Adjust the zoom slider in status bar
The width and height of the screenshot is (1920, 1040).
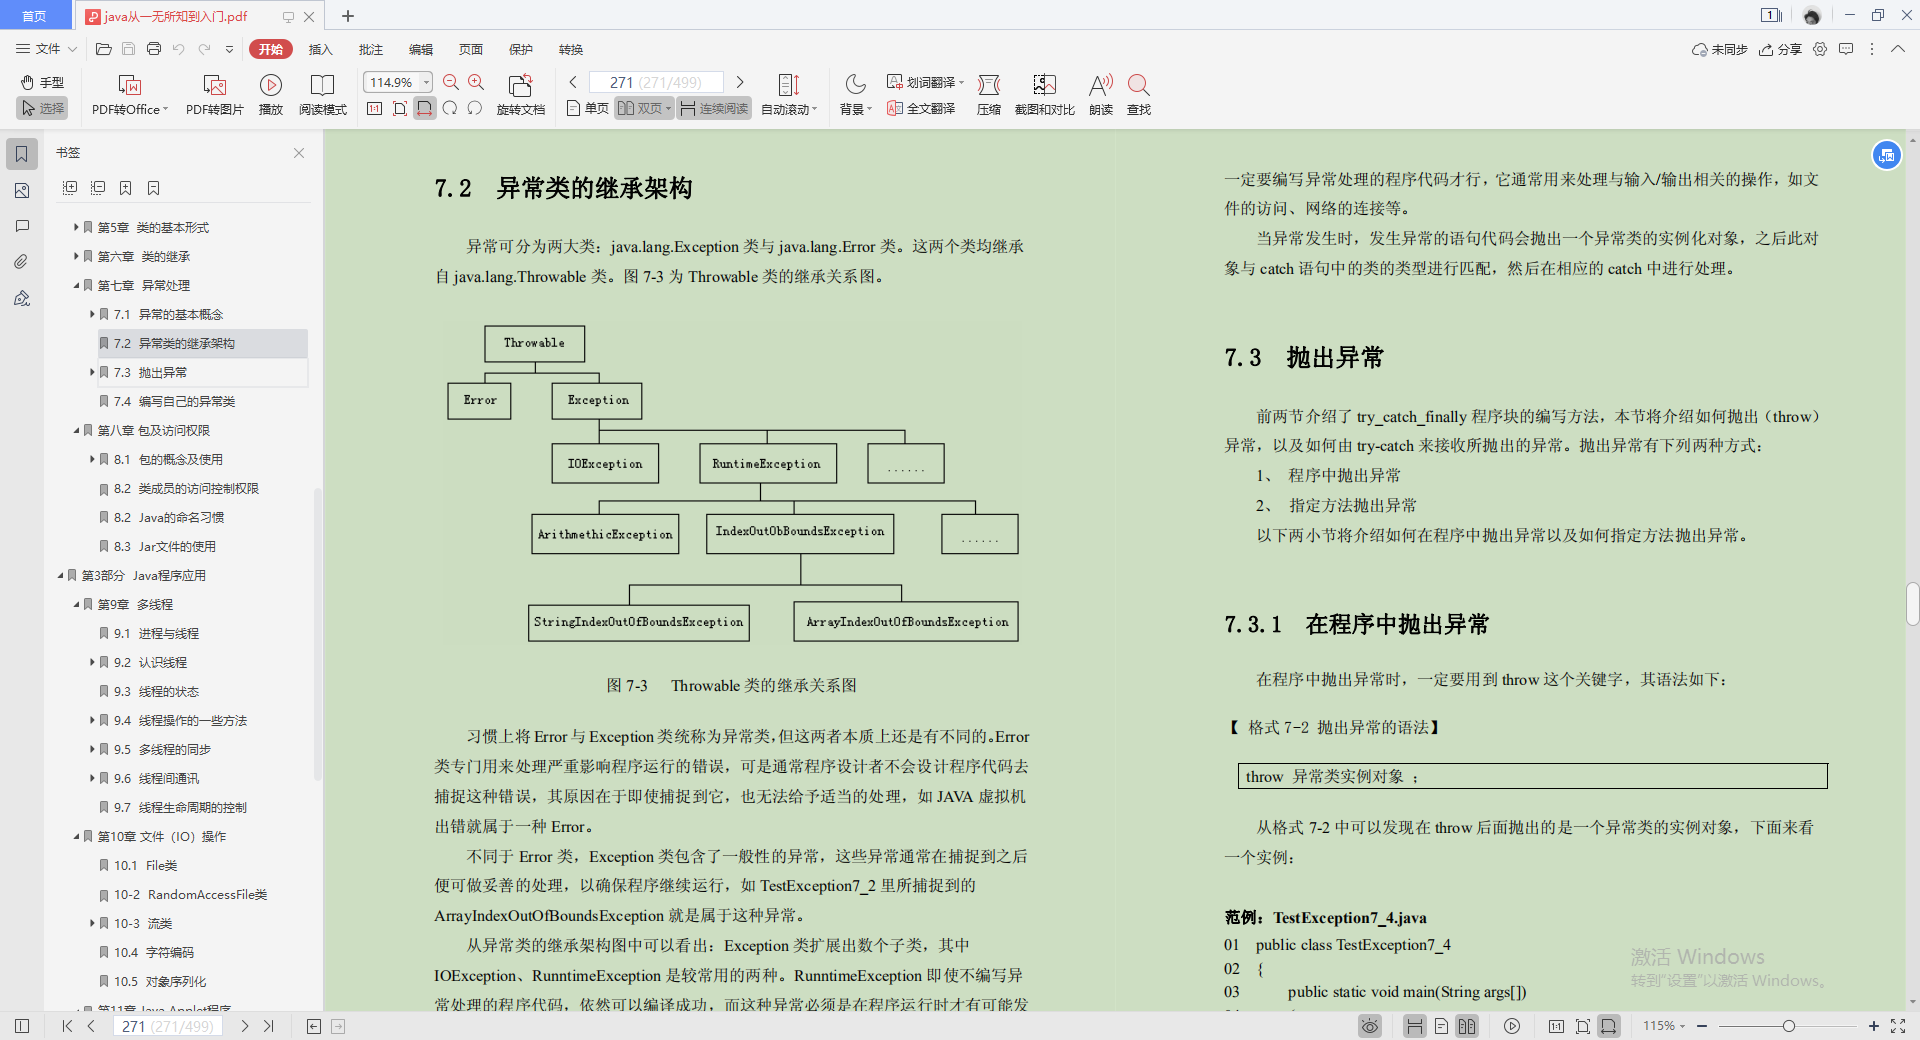point(1788,1026)
